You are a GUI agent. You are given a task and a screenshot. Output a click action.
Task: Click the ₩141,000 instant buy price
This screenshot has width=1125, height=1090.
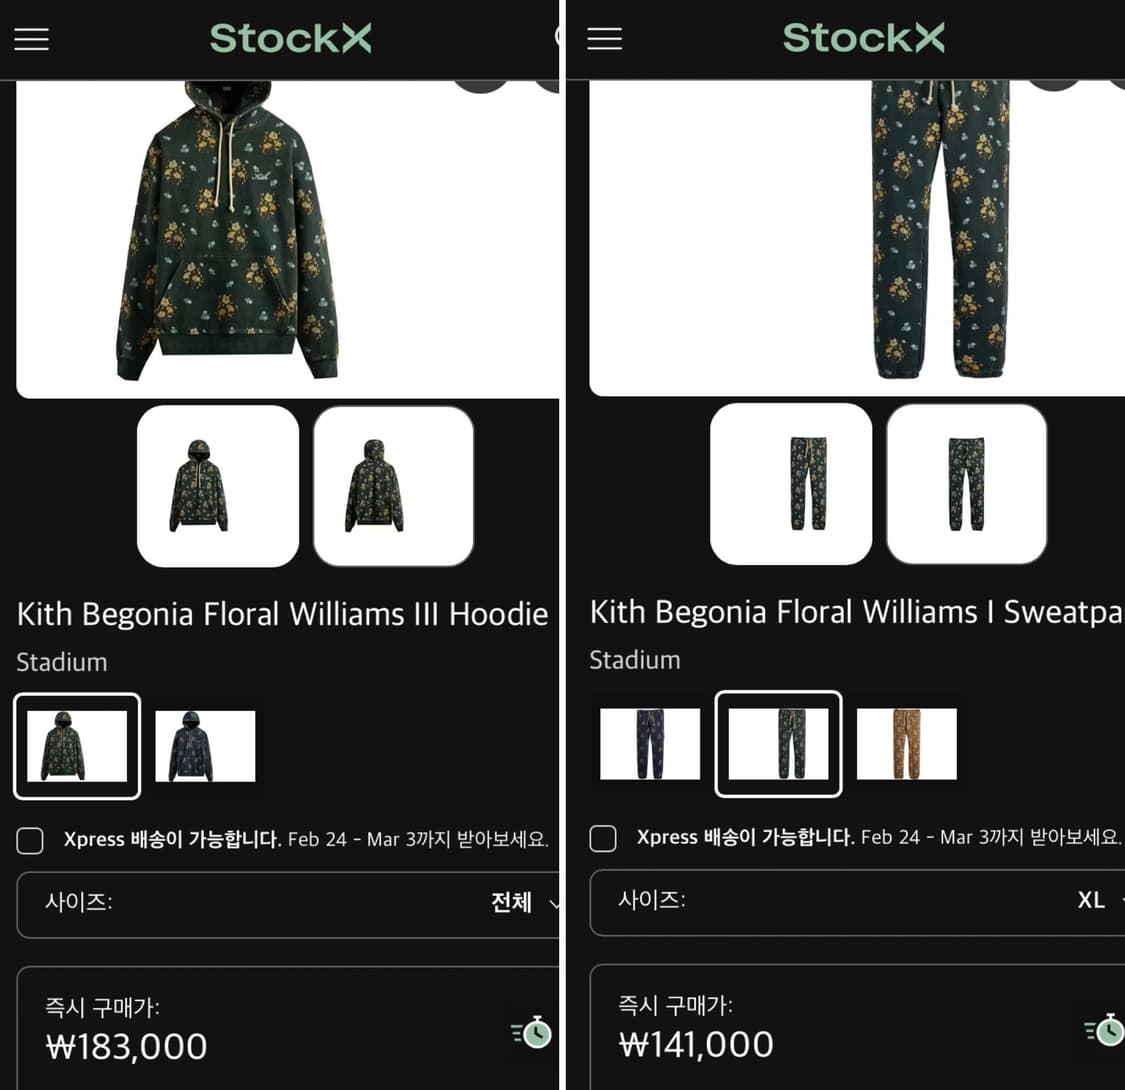click(x=696, y=1044)
